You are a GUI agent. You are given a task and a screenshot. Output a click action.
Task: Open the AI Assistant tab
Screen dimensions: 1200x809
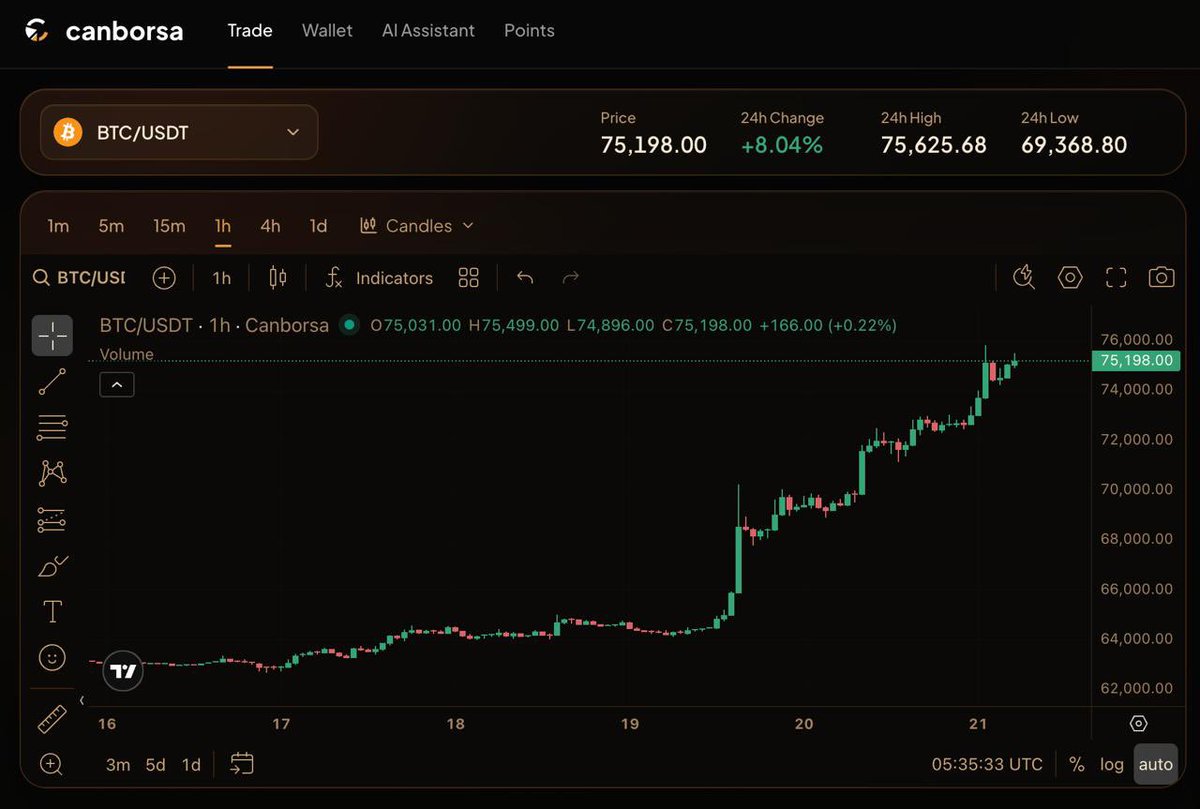[x=428, y=31]
